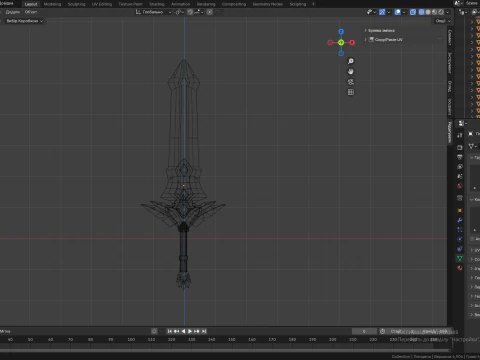480x360 pixels.
Task: Open the Object Constraints tab icon
Action: click(460, 249)
